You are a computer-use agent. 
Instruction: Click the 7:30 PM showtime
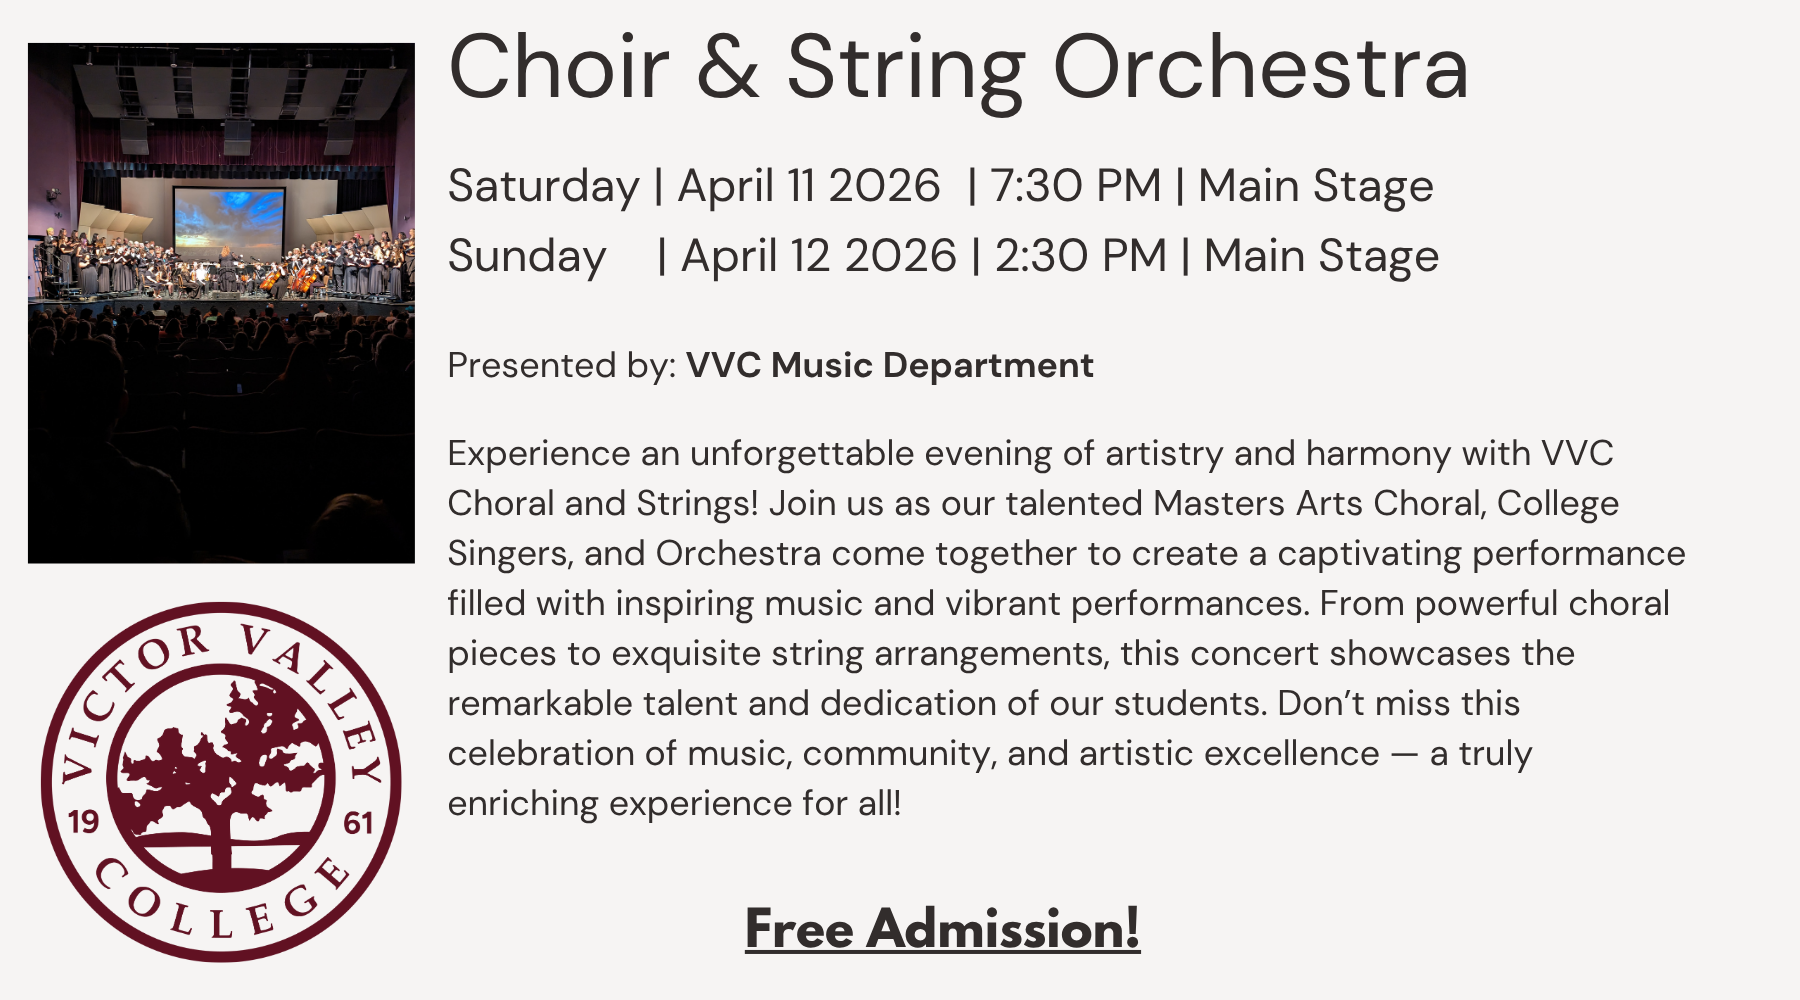[1075, 186]
